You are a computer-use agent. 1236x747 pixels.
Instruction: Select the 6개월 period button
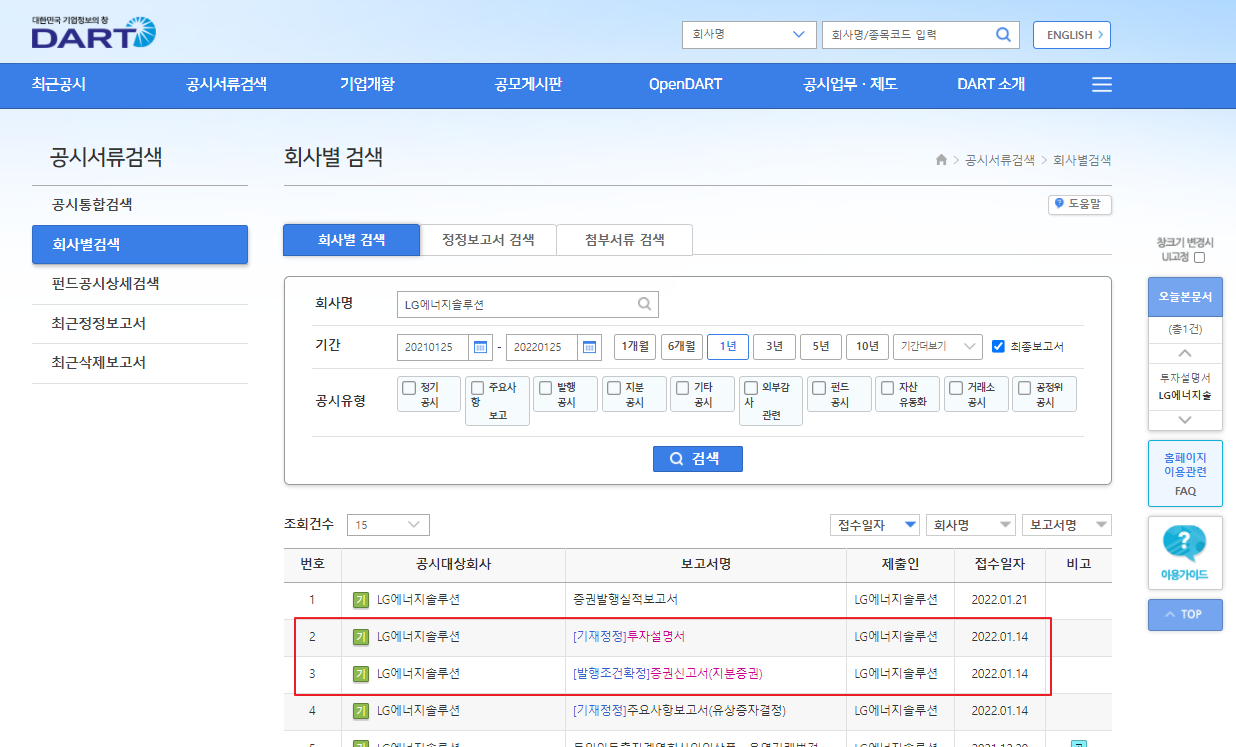pos(681,347)
